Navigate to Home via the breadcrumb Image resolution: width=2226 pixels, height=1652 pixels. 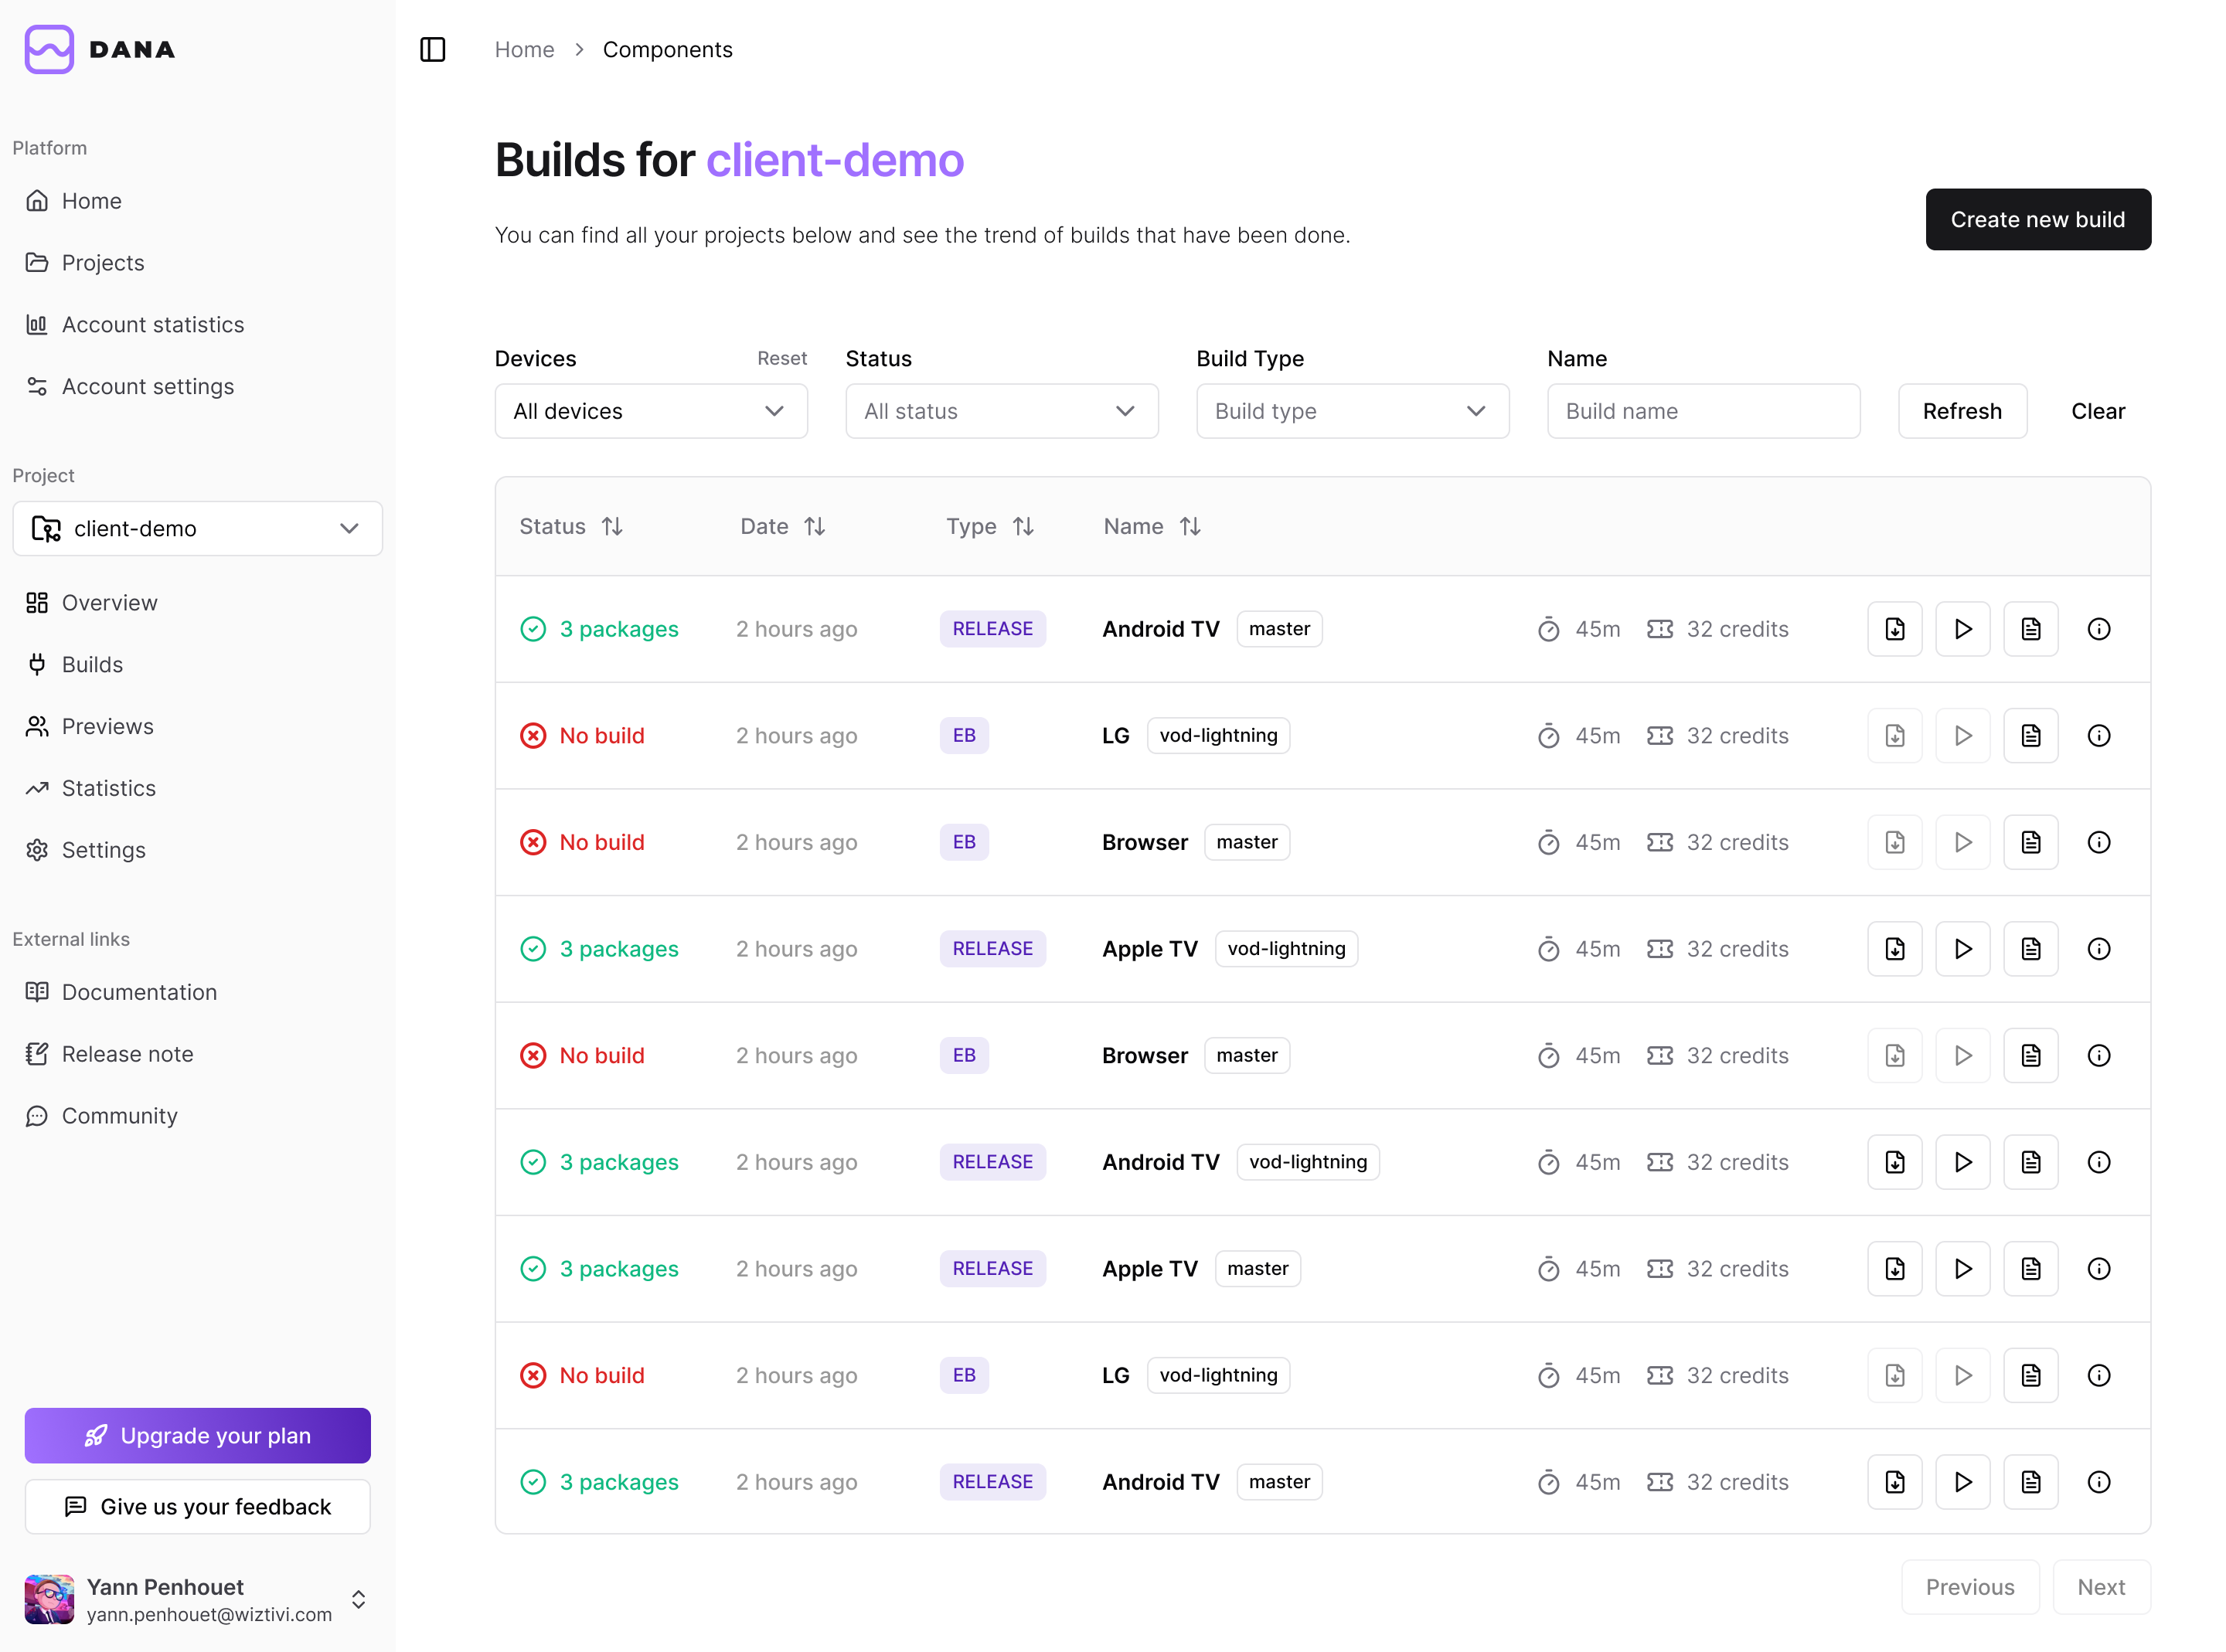click(x=524, y=49)
